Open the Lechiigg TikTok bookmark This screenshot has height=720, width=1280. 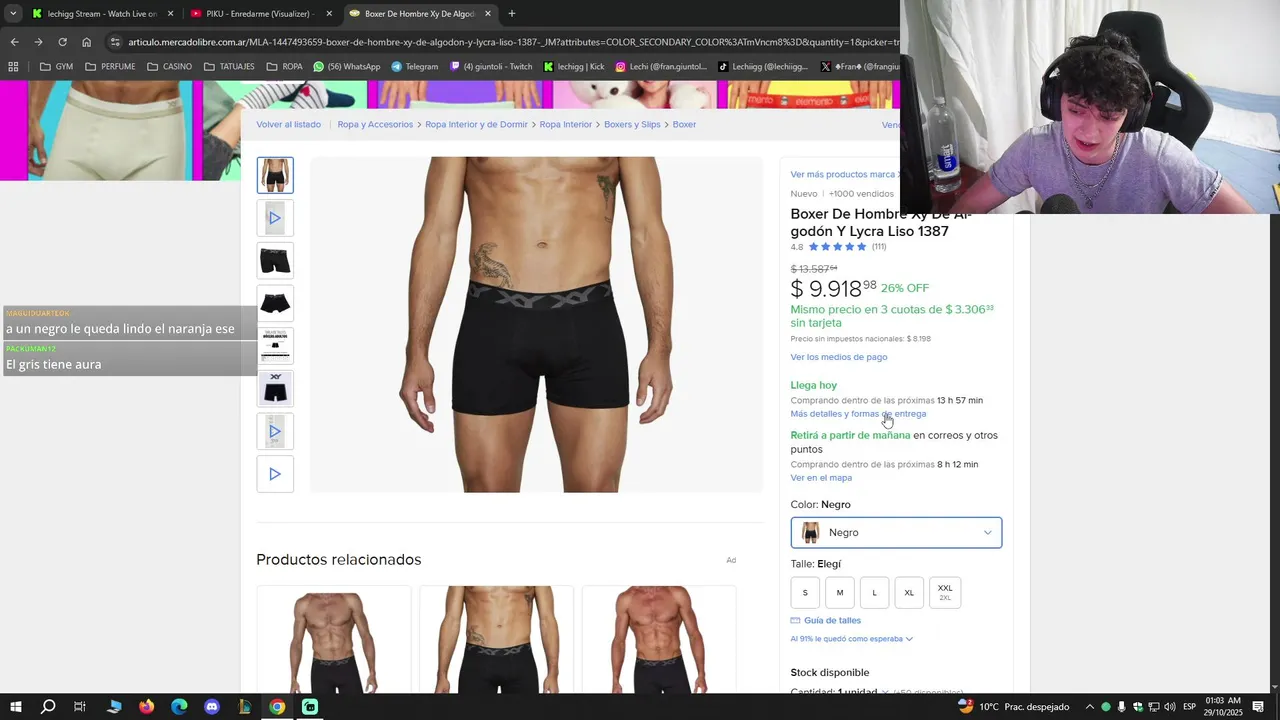tap(763, 67)
